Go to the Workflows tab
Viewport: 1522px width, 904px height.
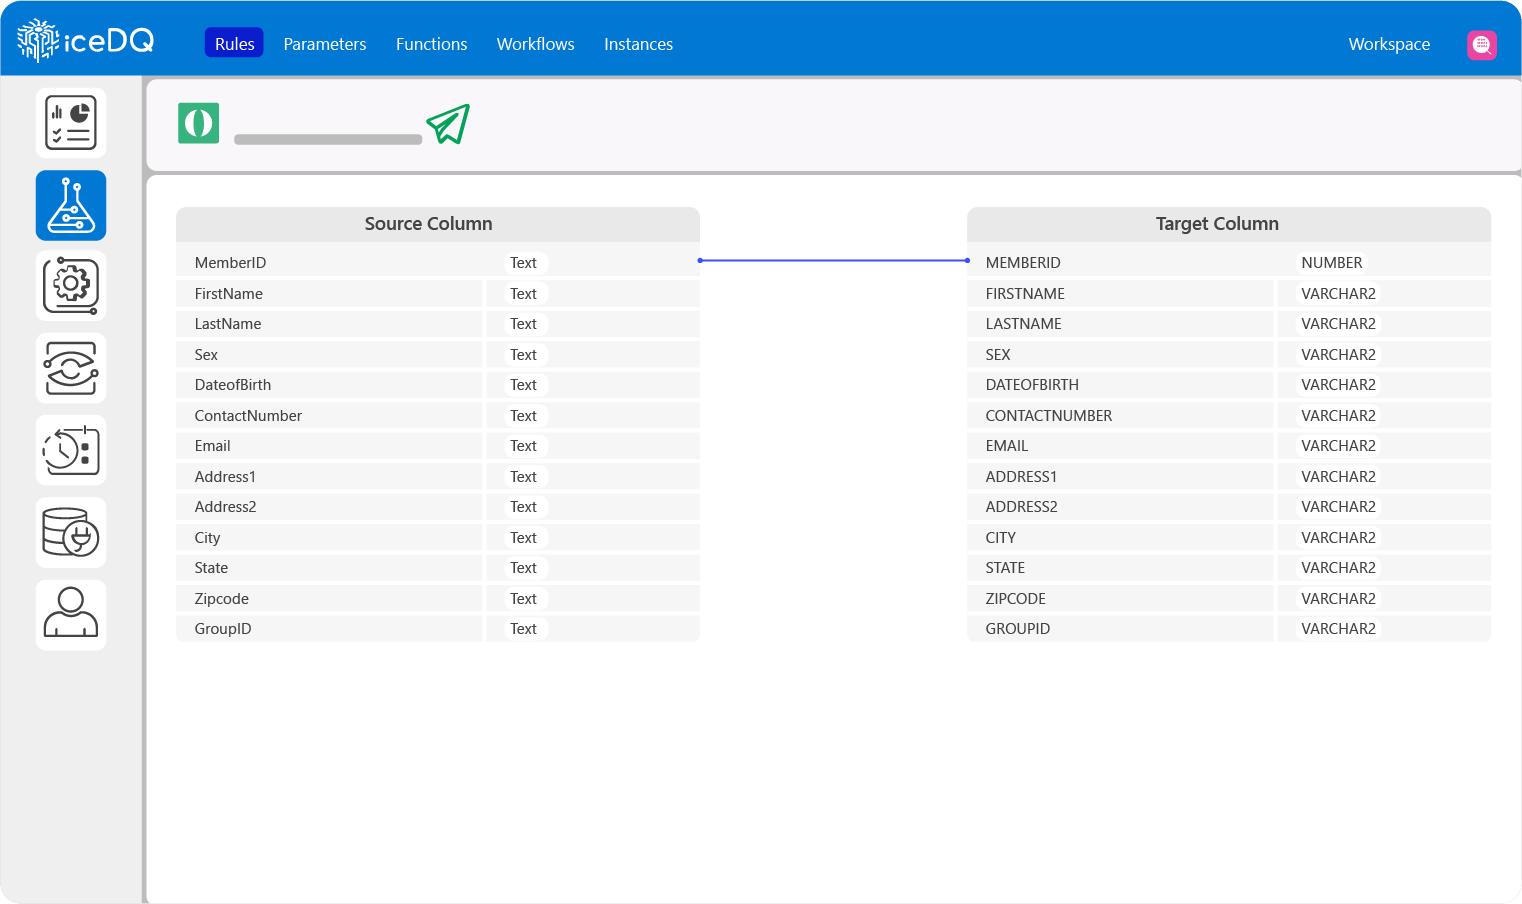point(535,44)
